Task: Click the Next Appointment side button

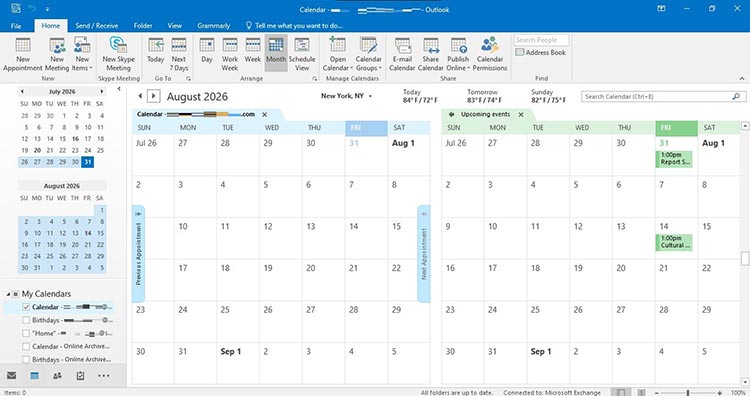Action: click(x=424, y=254)
